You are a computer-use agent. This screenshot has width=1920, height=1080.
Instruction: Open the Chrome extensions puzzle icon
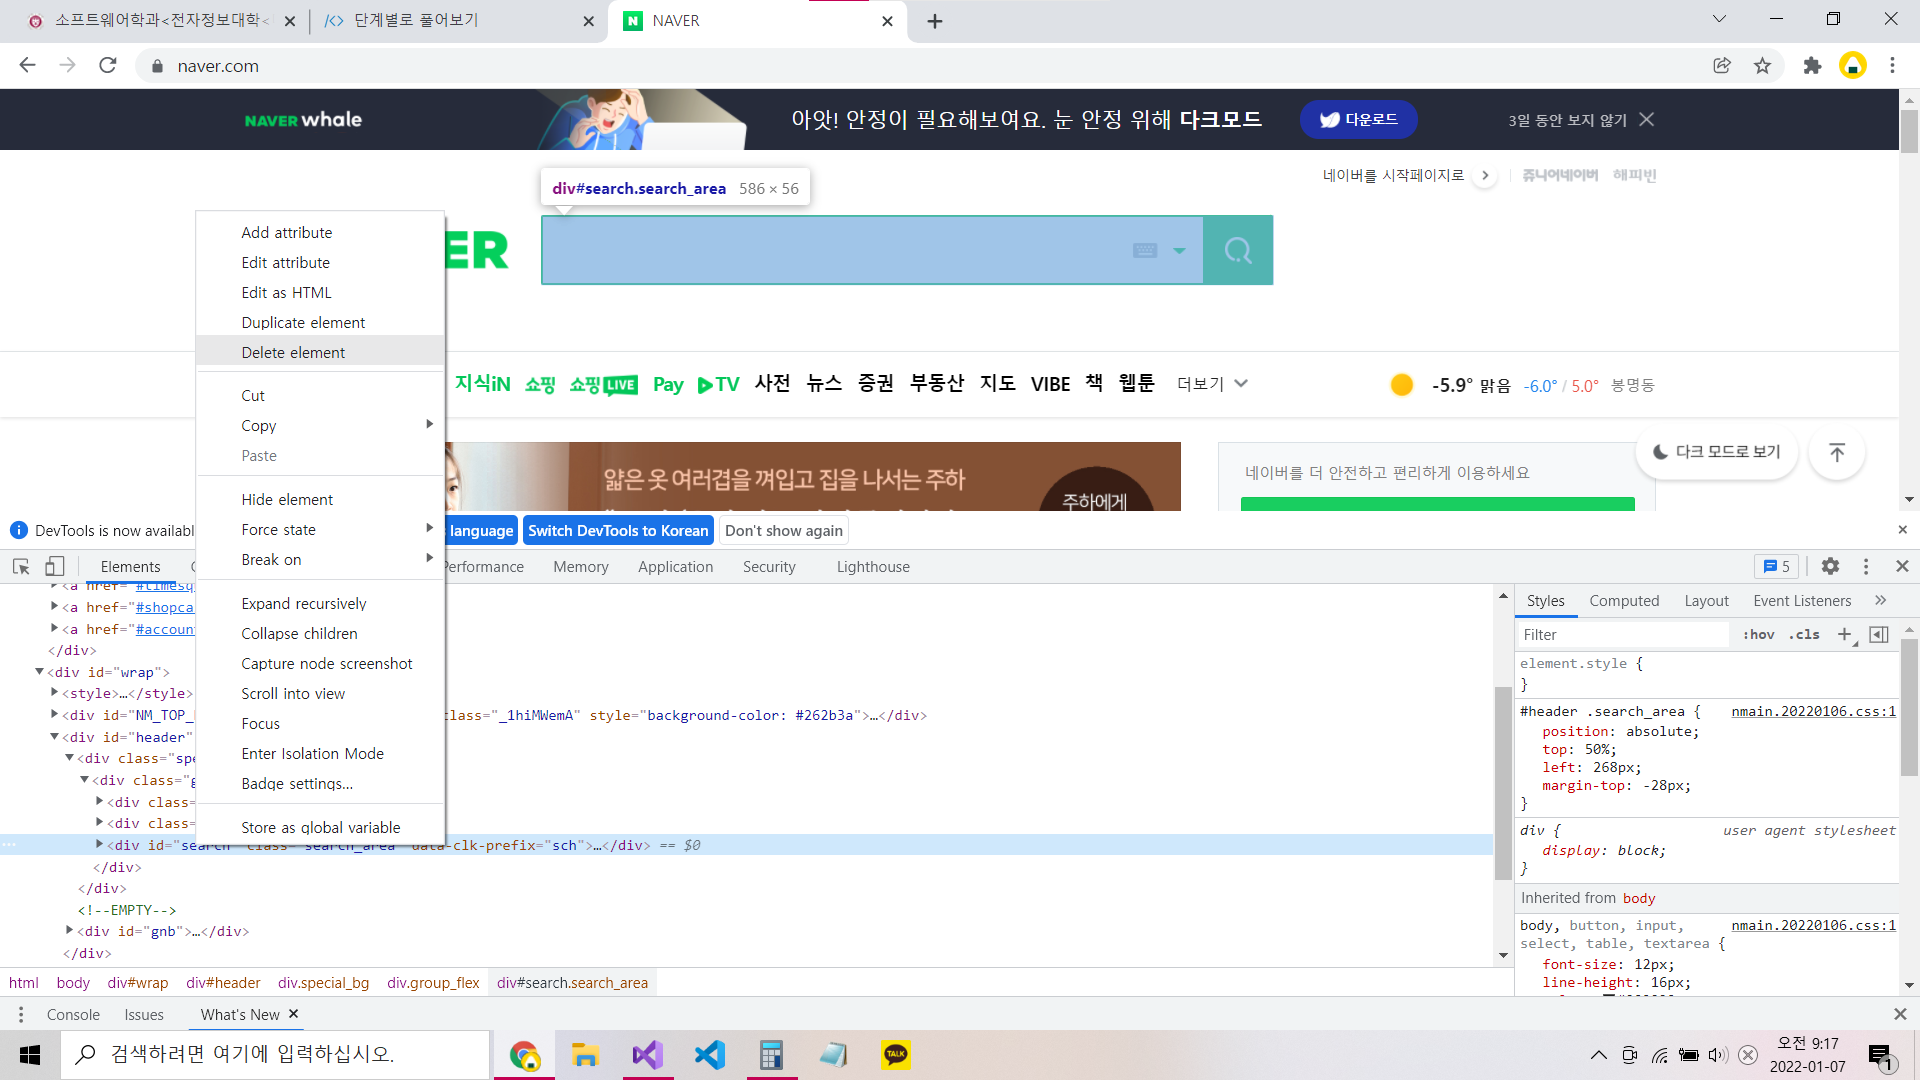[1812, 66]
